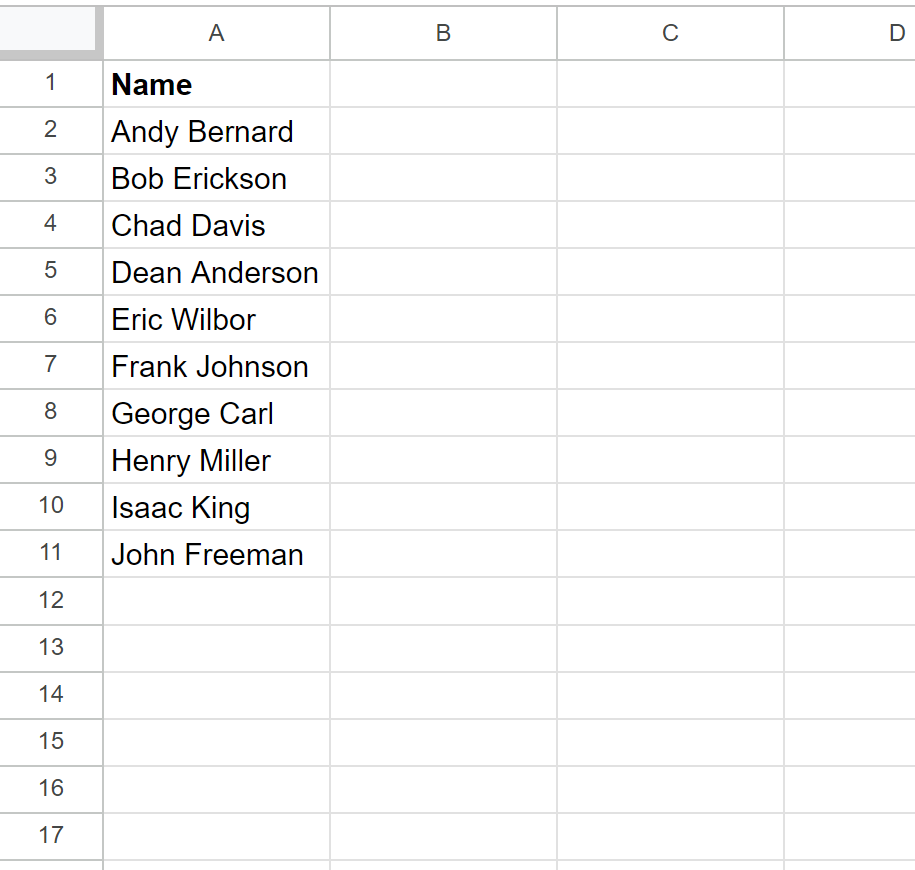Select the Dean Anderson cell

(x=216, y=272)
